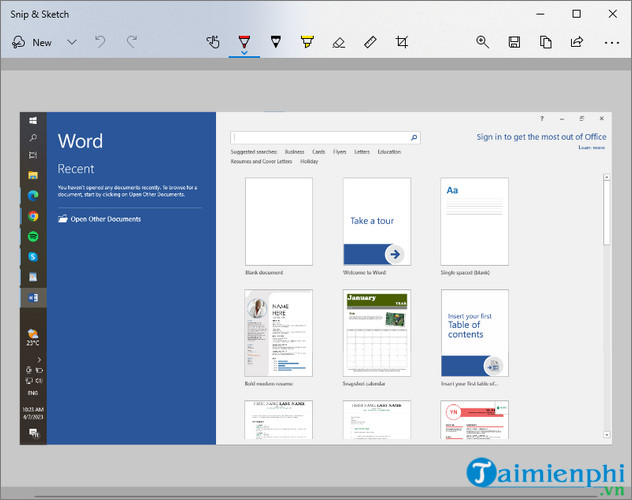Click the taskbar Search magnifier icon
Screen dimensions: 632x500
click(33, 138)
